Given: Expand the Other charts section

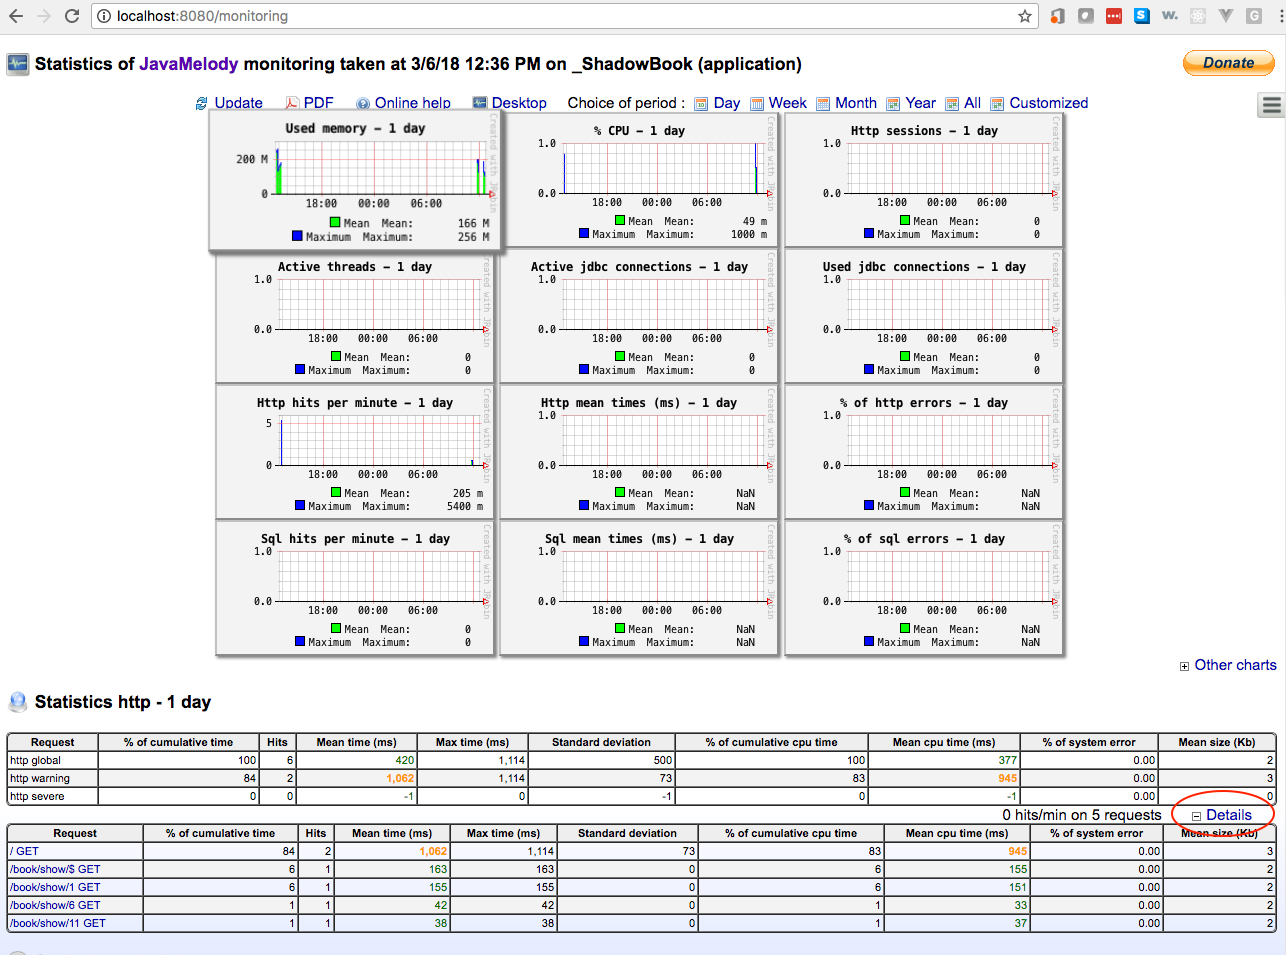Looking at the screenshot, I should pyautogui.click(x=1228, y=665).
